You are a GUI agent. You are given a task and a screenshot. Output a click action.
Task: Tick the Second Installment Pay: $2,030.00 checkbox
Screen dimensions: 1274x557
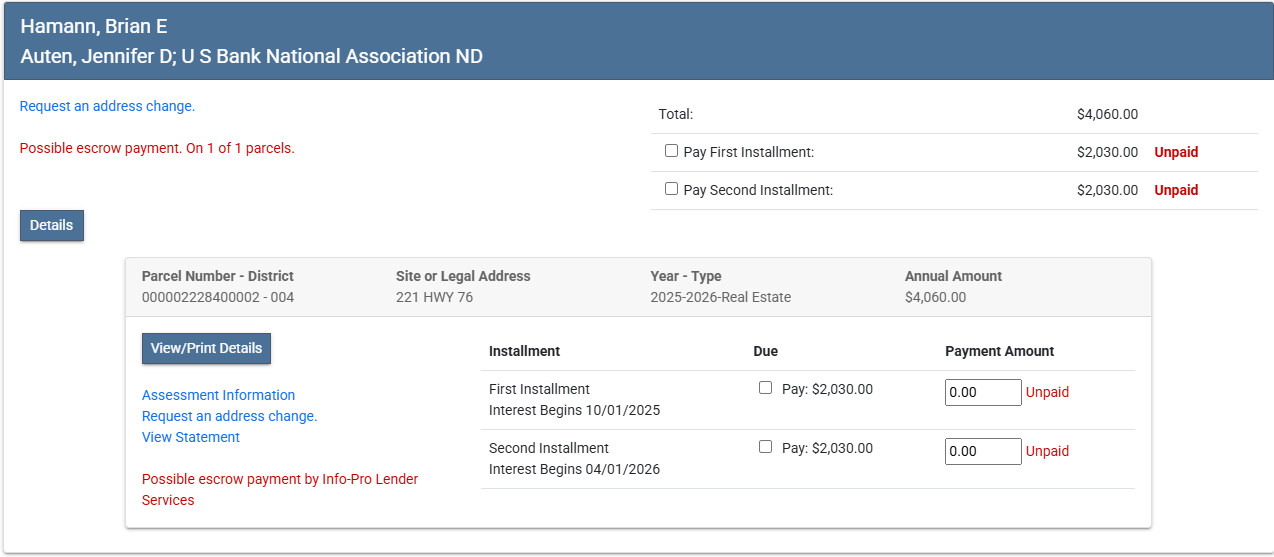765,447
